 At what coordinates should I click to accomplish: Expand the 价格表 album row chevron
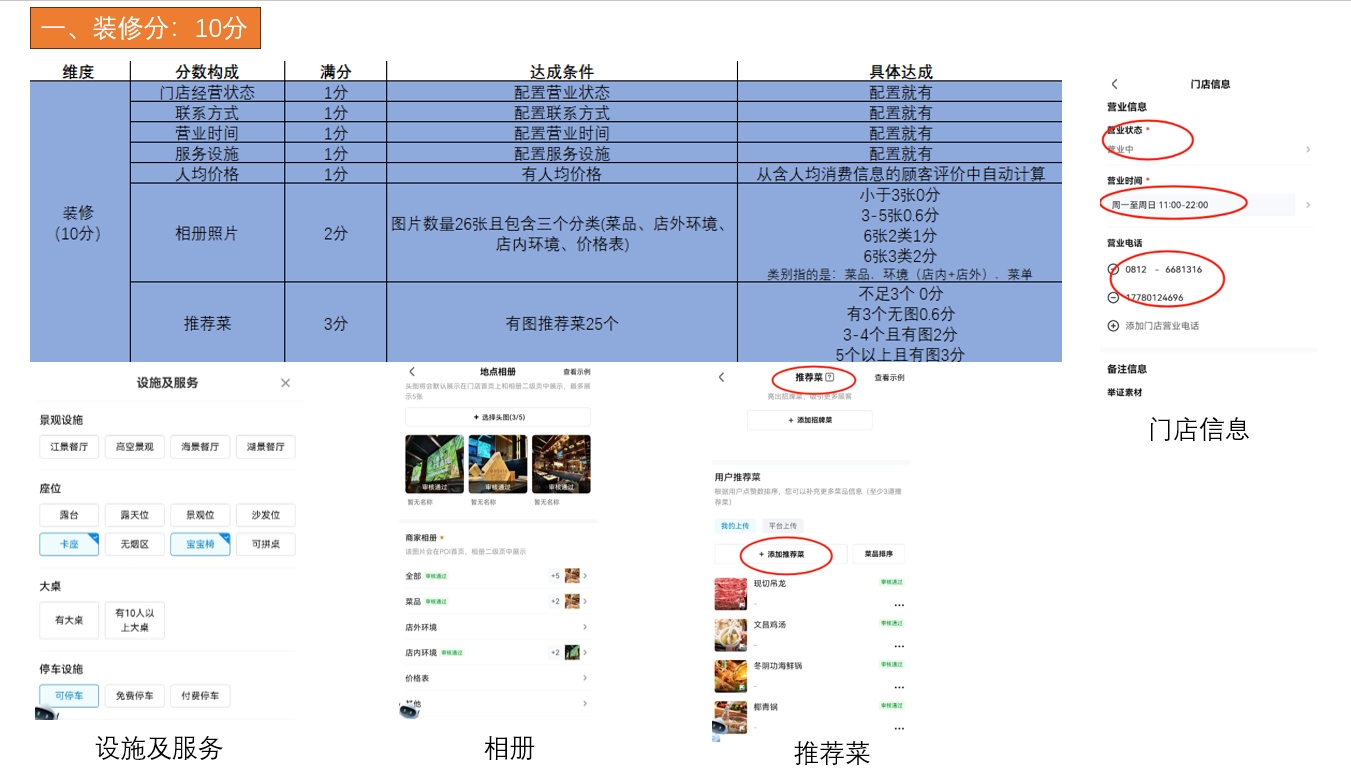click(x=585, y=678)
